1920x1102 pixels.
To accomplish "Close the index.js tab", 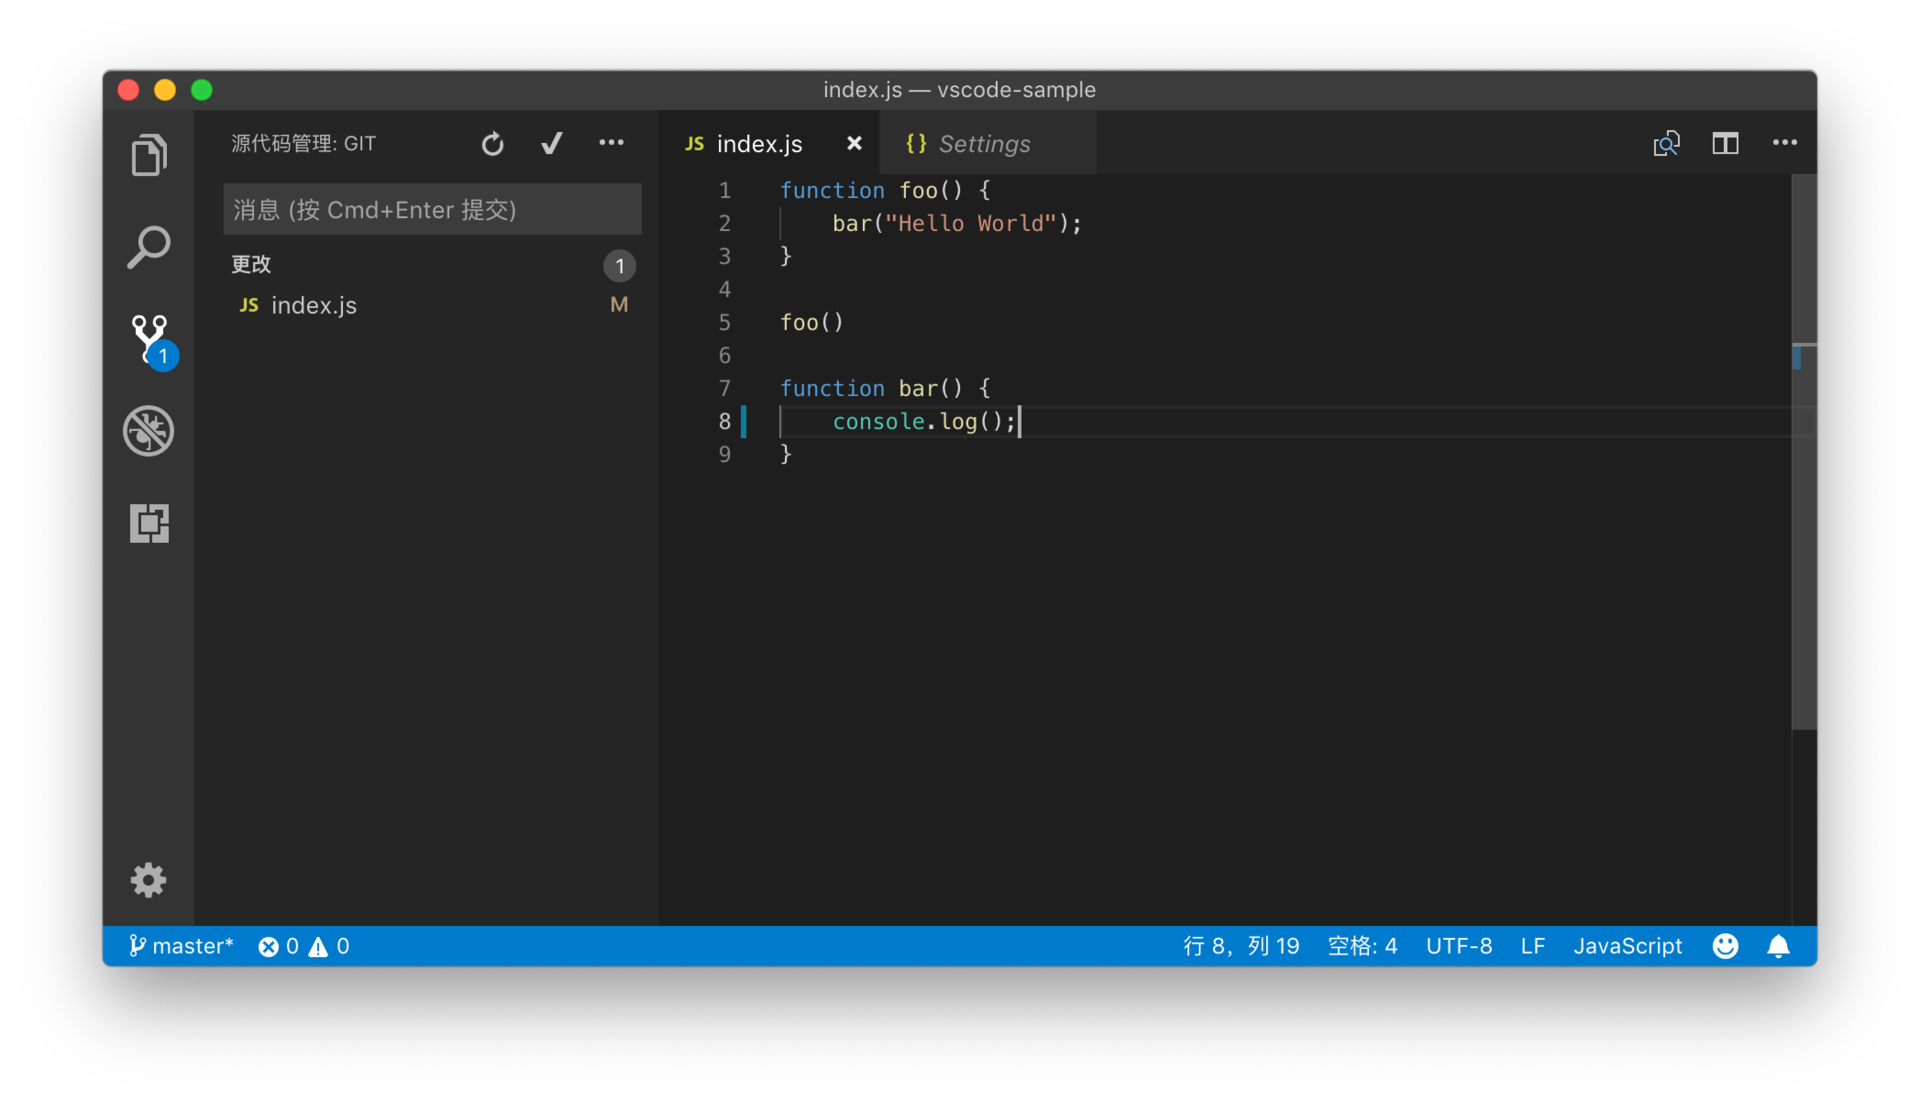I will point(854,143).
